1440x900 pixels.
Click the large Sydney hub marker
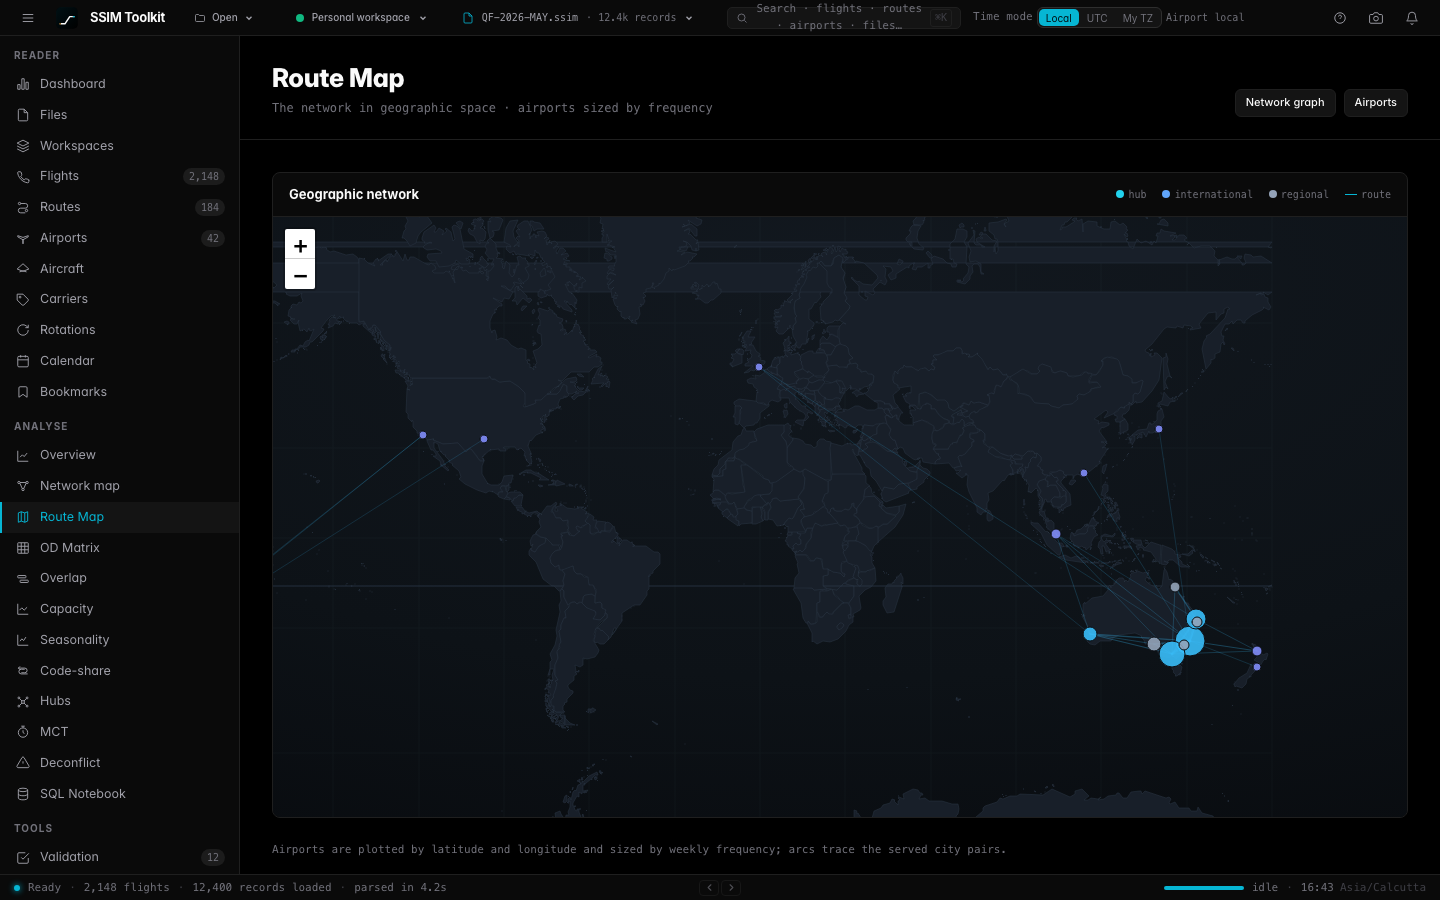click(1190, 641)
